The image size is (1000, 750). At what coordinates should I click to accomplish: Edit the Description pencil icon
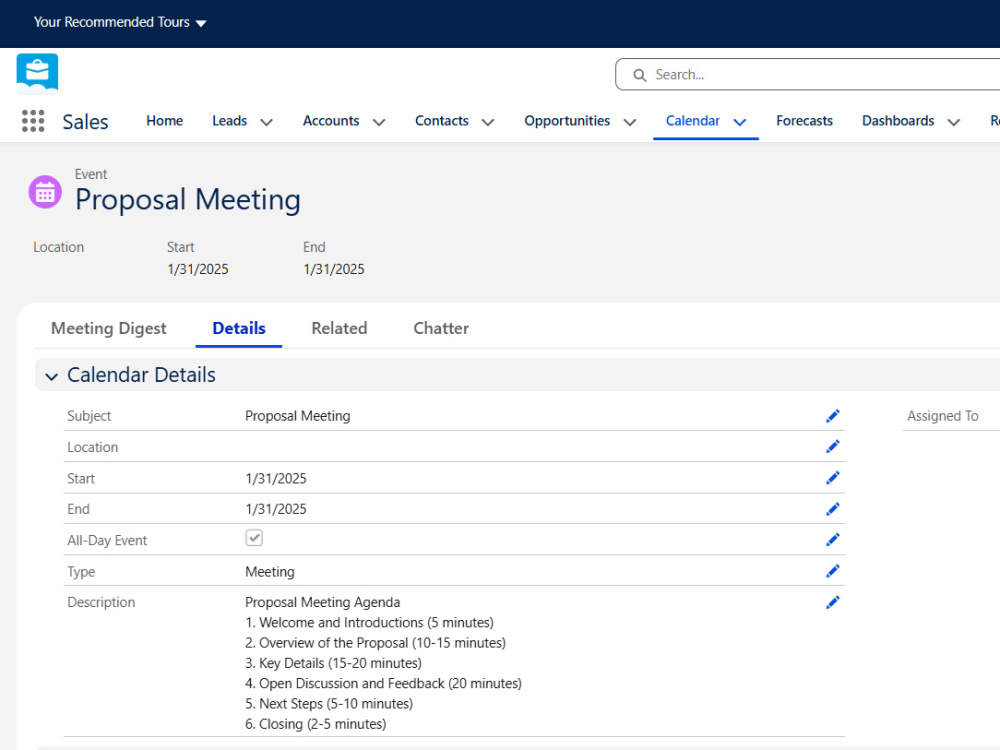coord(832,602)
